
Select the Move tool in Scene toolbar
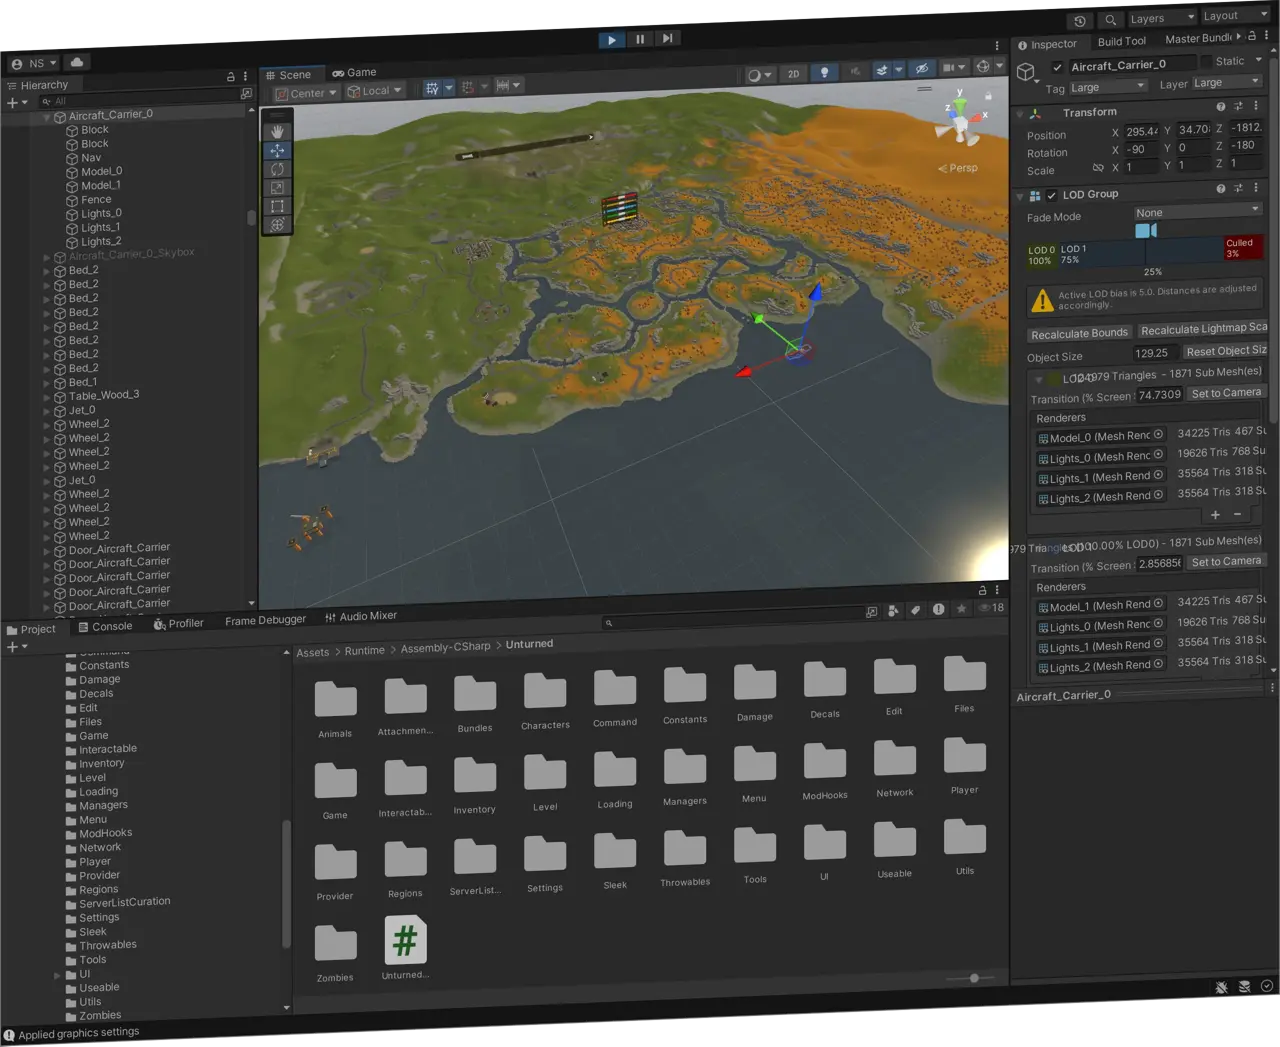pyautogui.click(x=277, y=150)
